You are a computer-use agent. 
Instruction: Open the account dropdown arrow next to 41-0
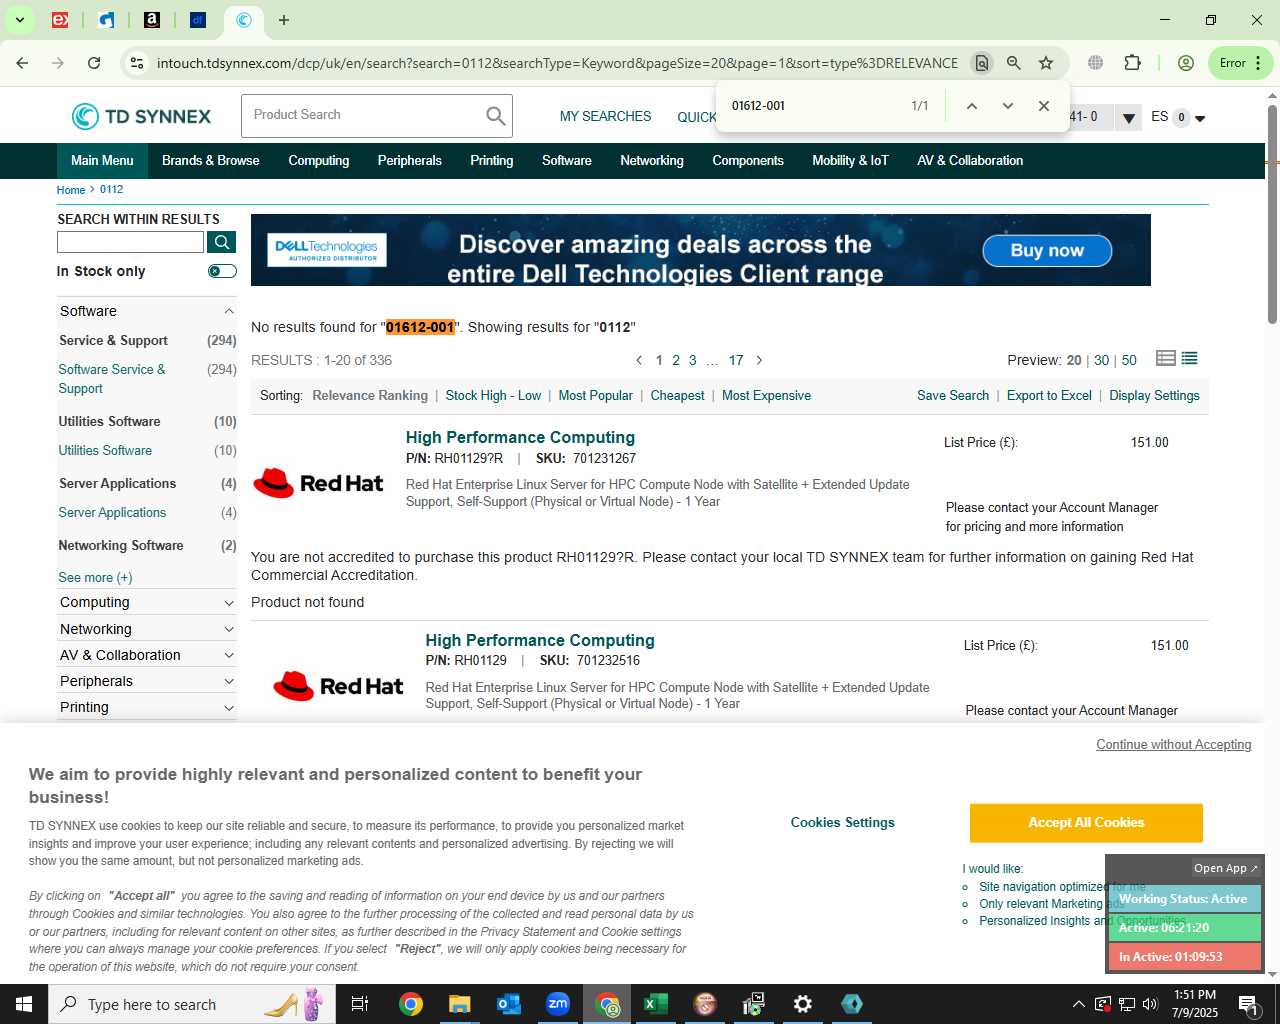point(1128,117)
